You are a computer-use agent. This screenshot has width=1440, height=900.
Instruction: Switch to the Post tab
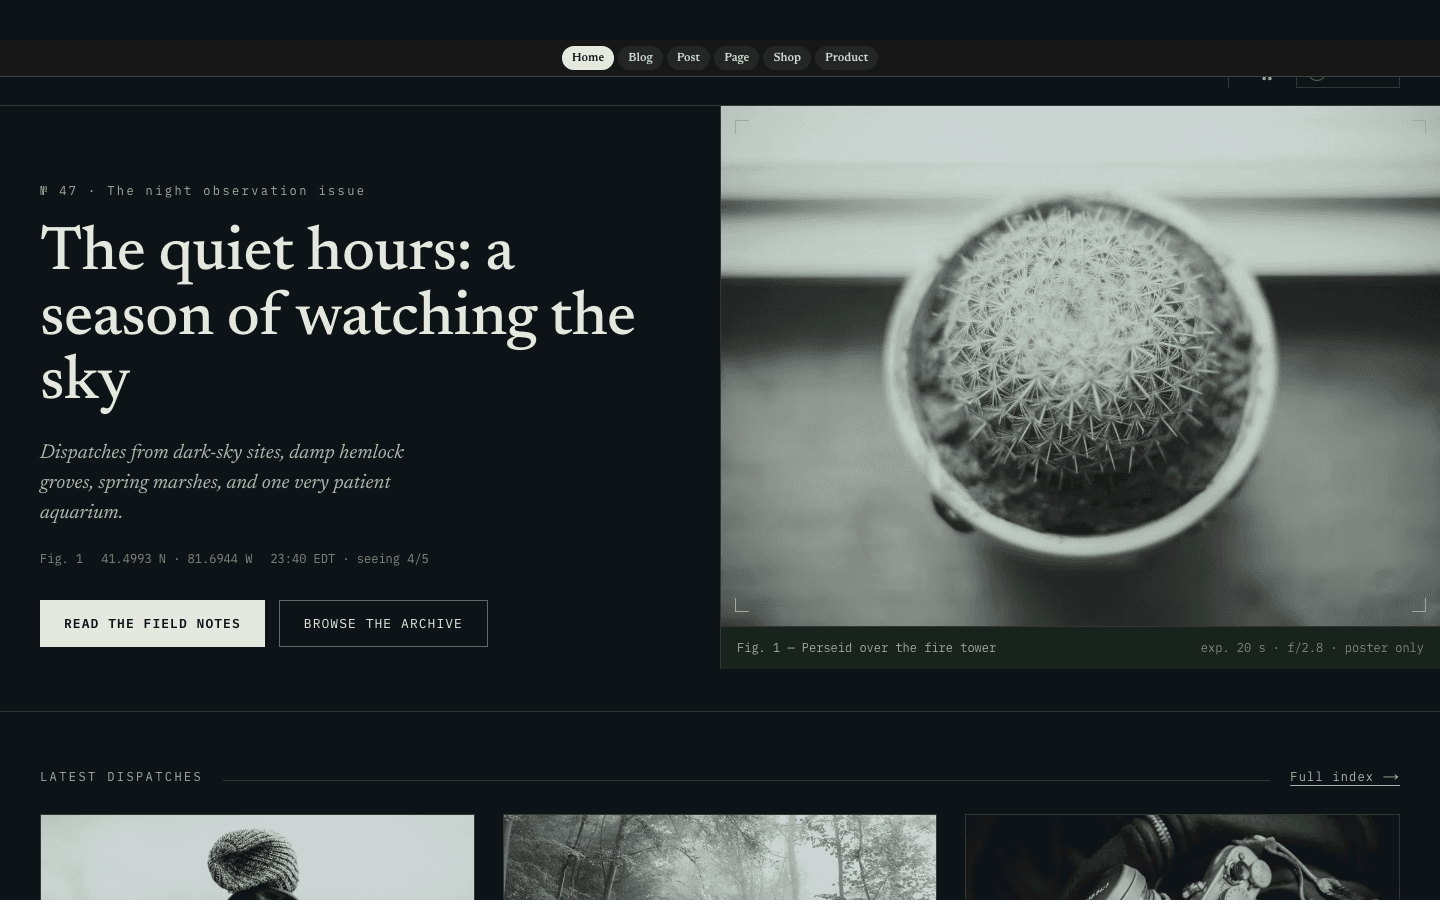coord(688,58)
